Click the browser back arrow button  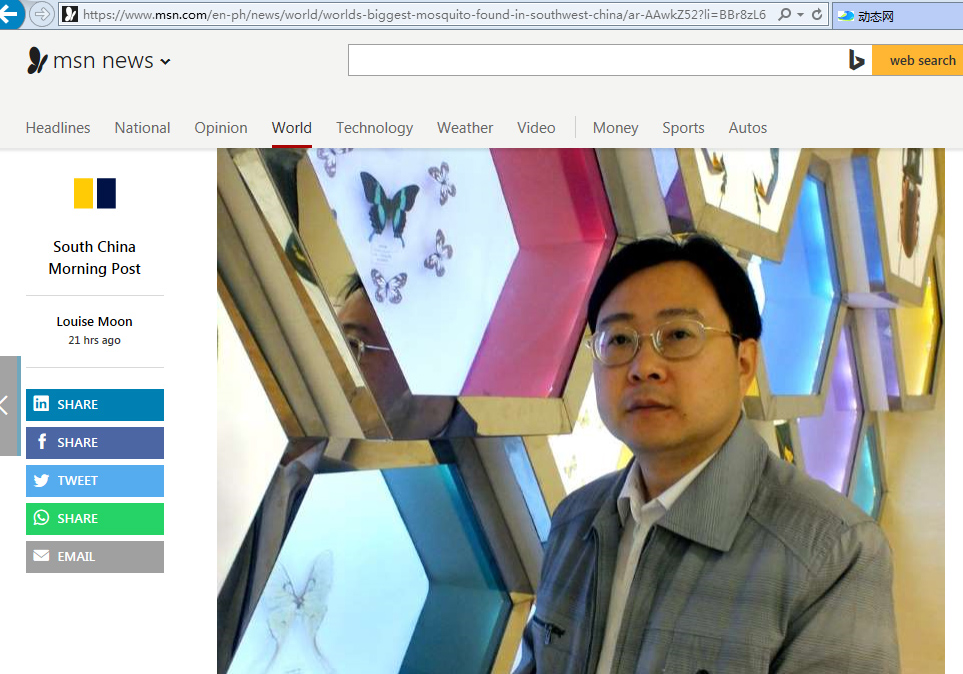coord(9,14)
